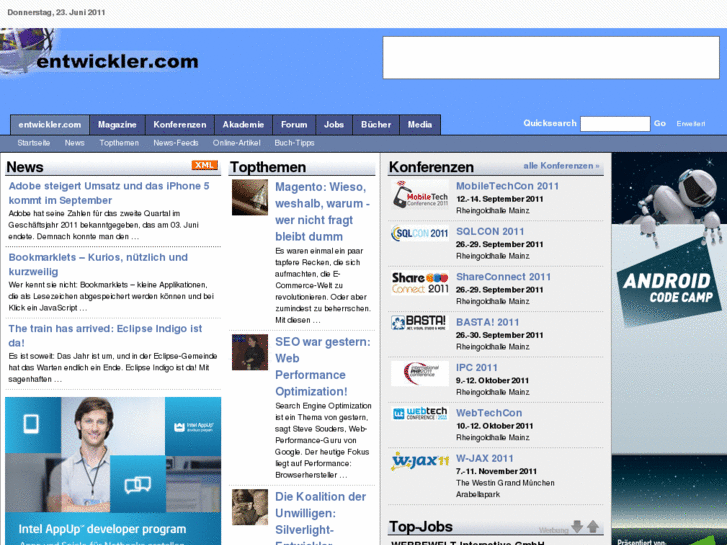
Task: Open the Eclipse Indigo news headline
Action: pos(105,336)
